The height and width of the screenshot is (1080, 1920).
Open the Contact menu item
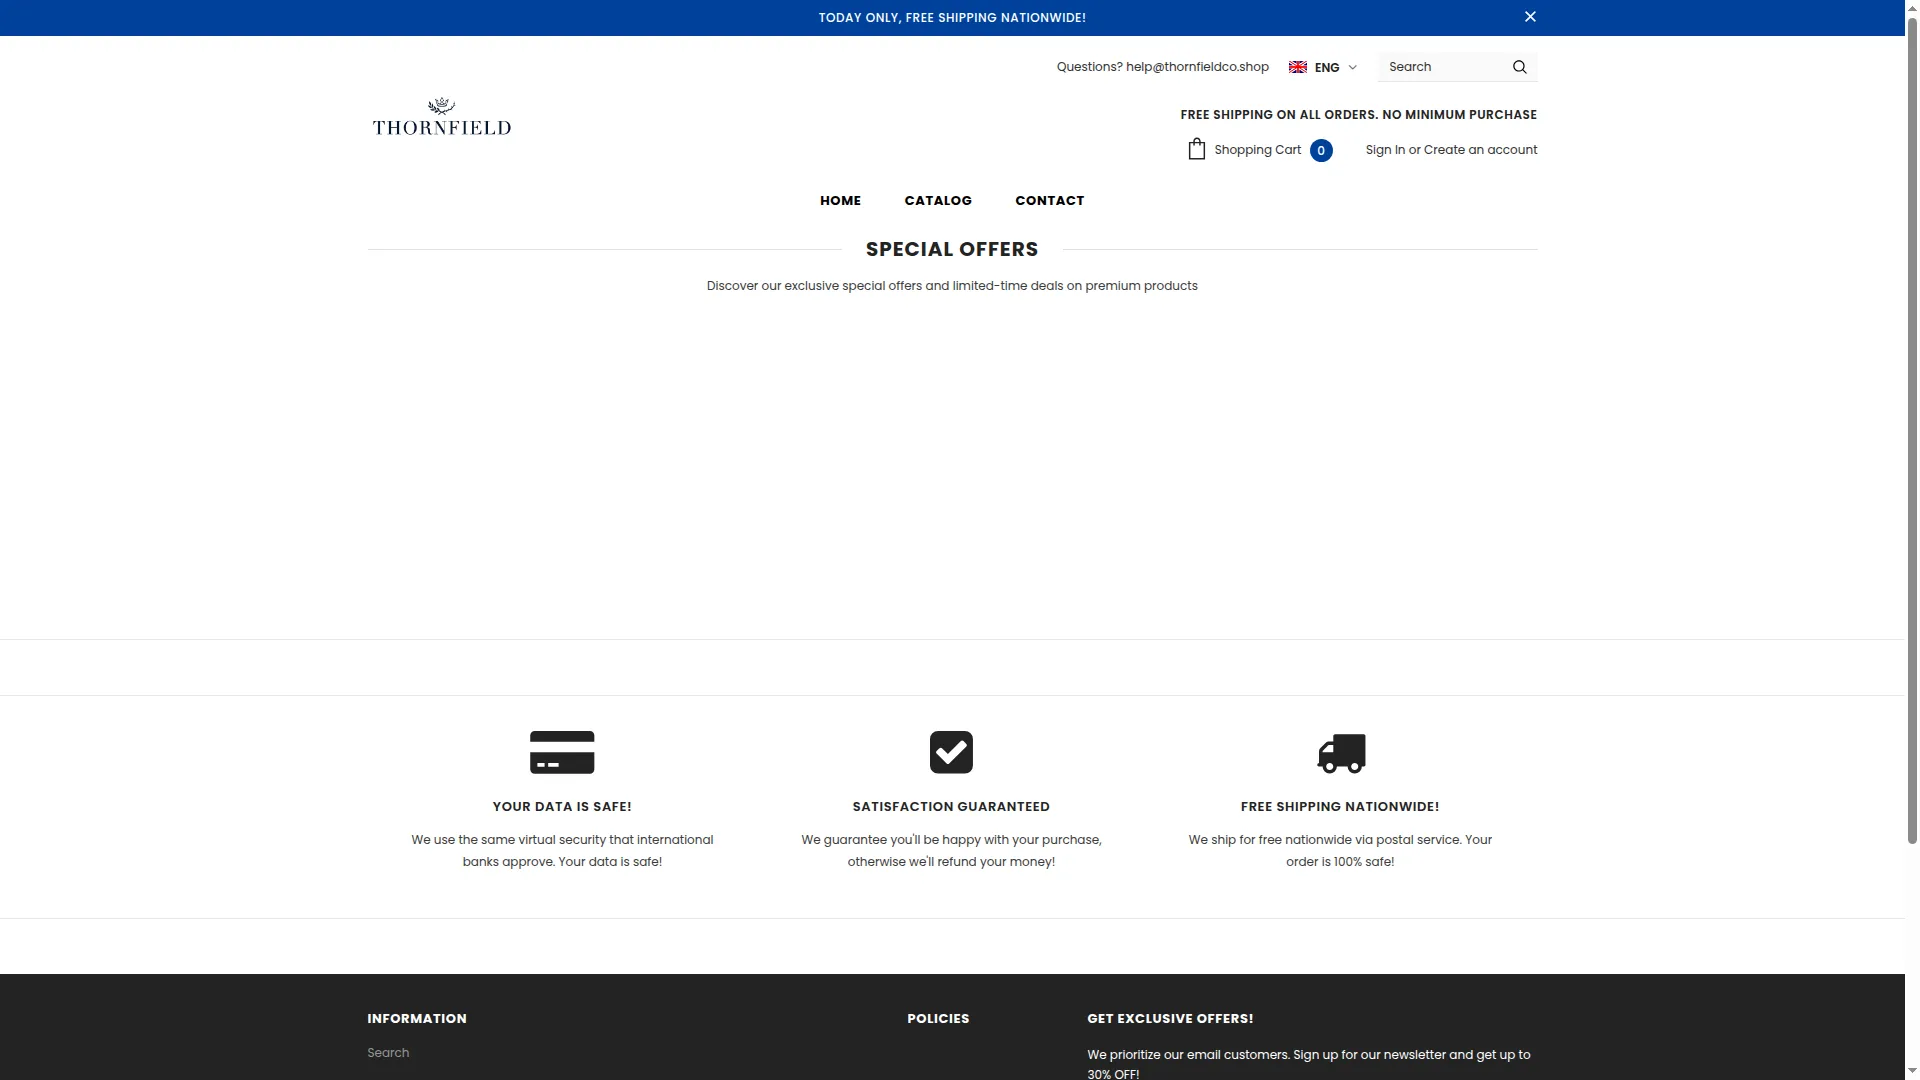coord(1049,200)
